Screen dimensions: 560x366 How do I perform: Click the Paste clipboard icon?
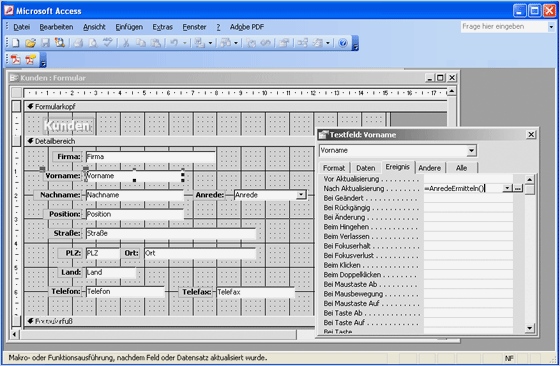point(156,43)
